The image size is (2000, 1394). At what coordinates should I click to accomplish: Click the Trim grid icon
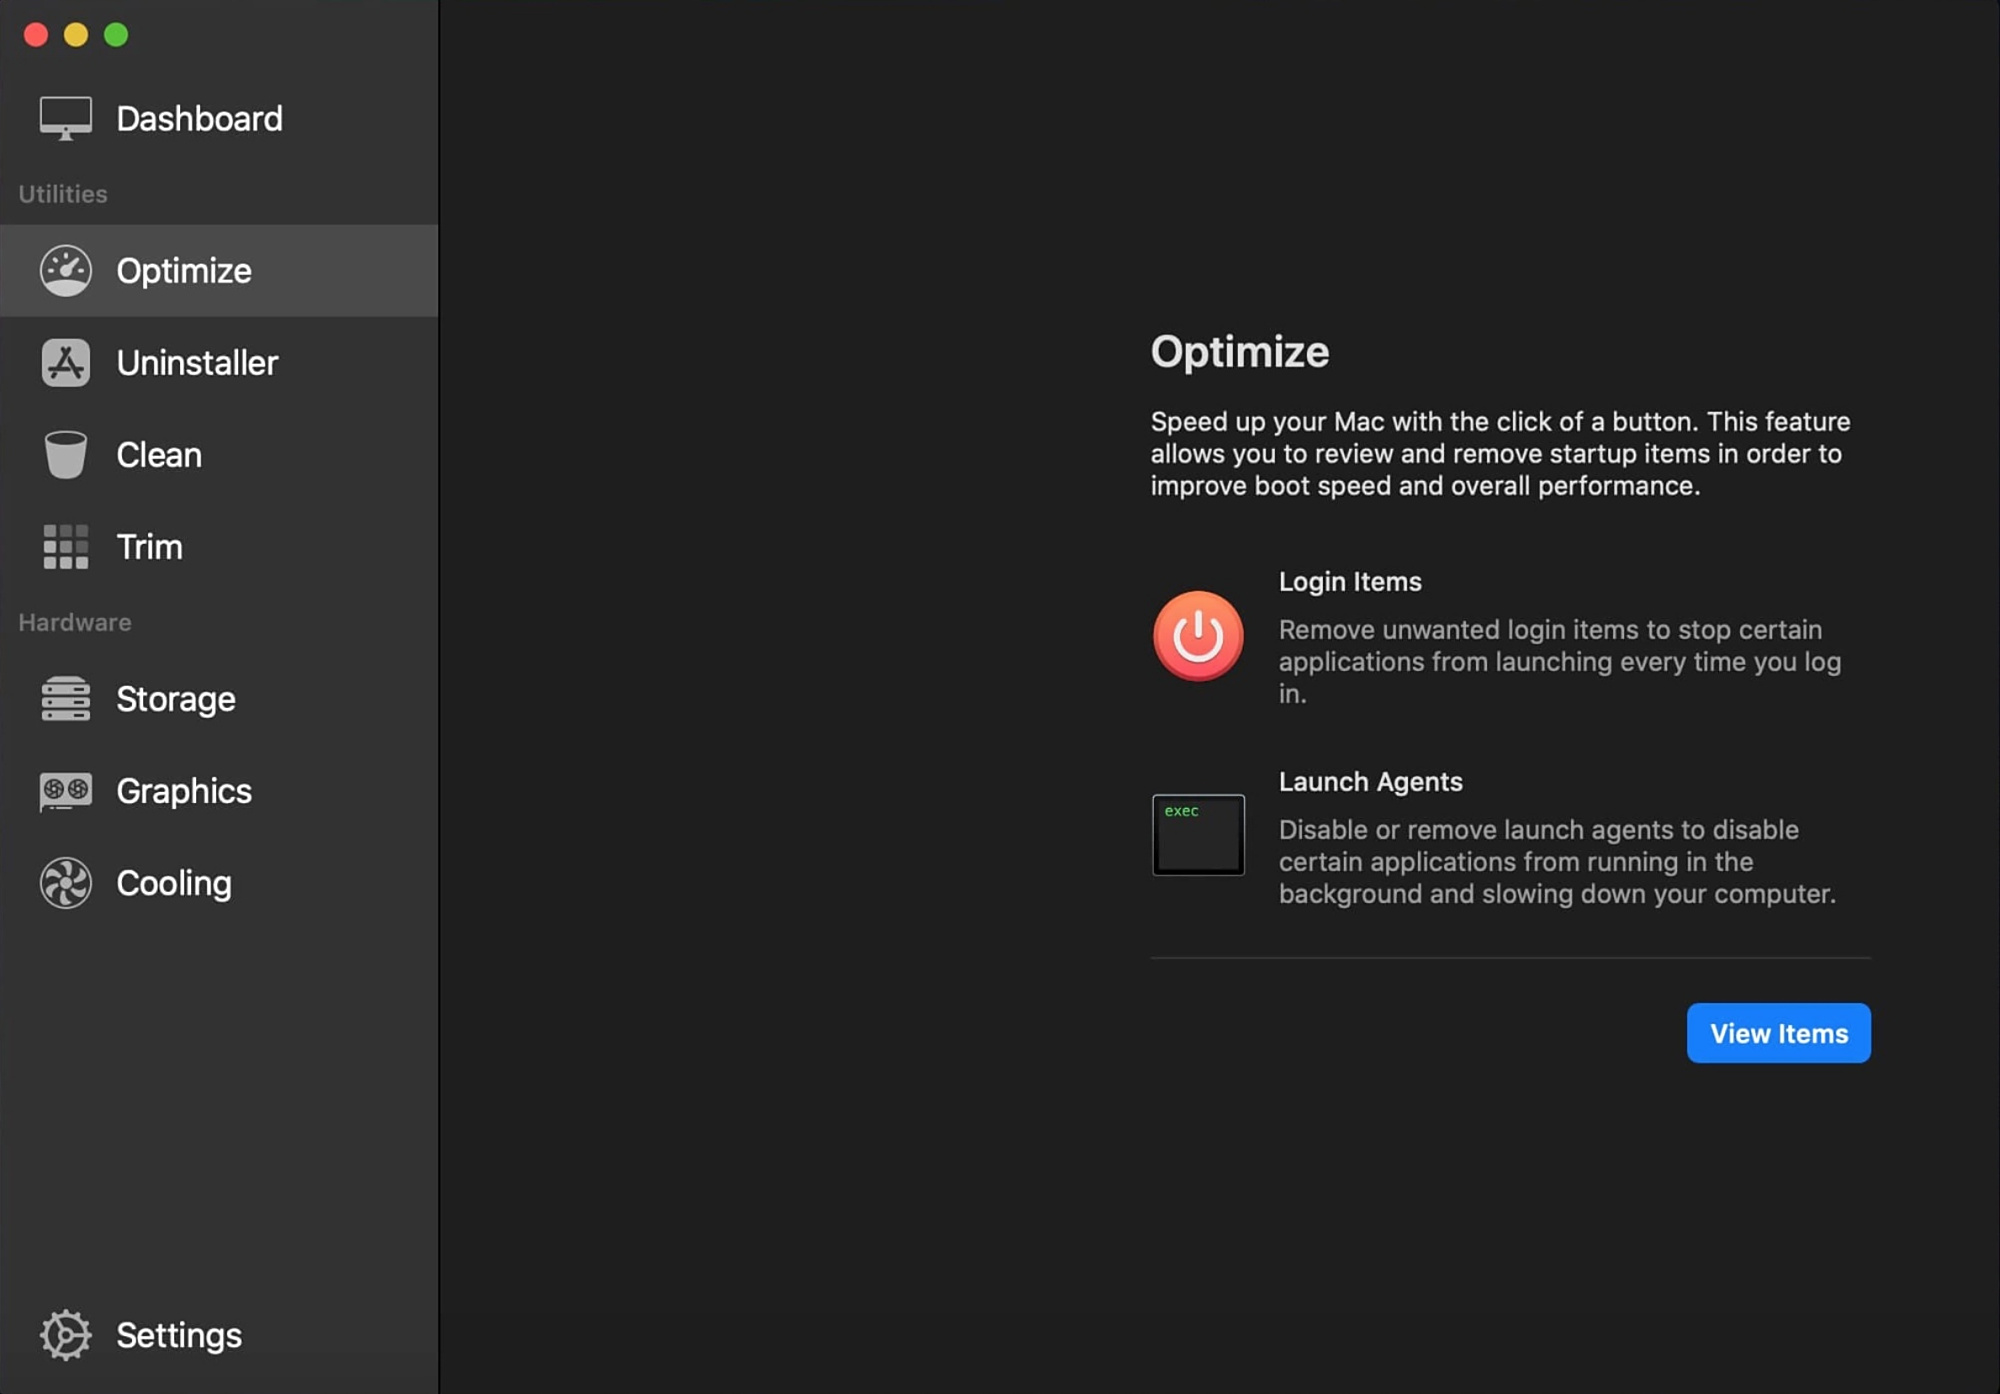[66, 547]
